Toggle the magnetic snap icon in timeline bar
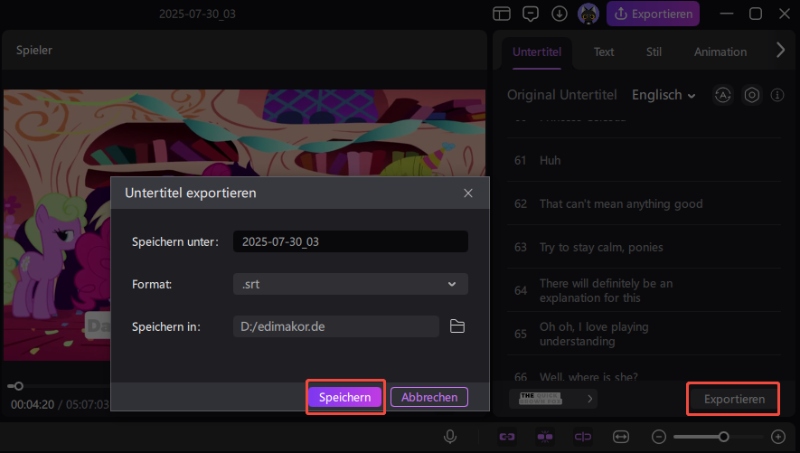800x453 pixels. point(545,436)
